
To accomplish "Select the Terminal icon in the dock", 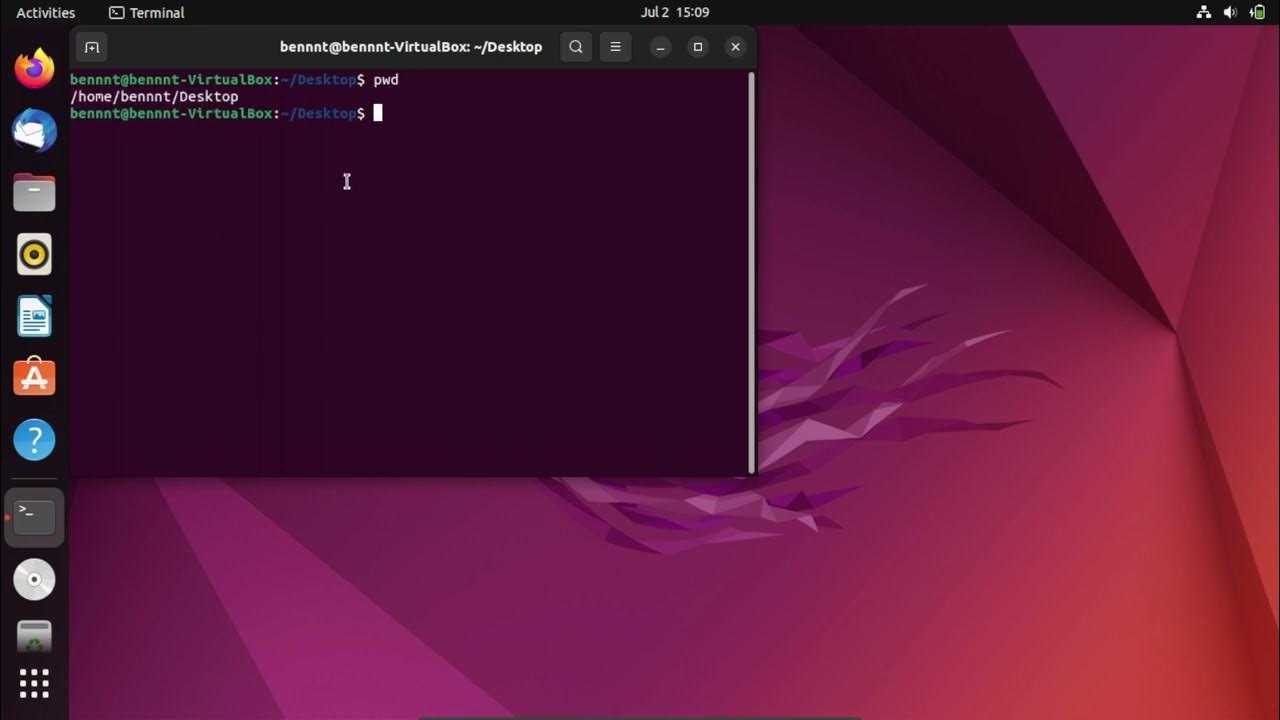I will click(34, 517).
